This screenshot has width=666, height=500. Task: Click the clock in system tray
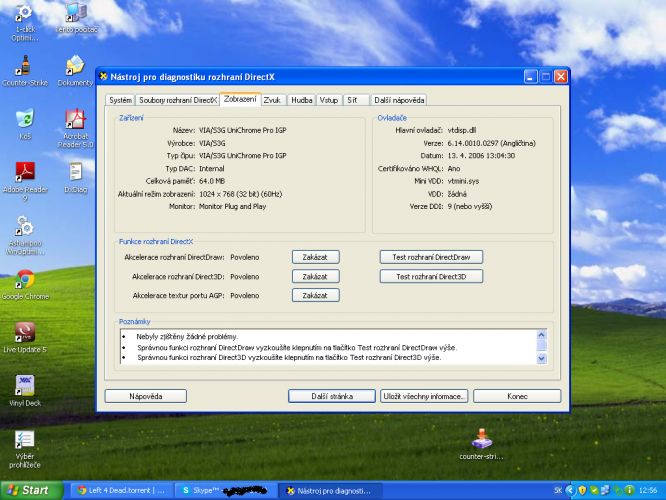(x=648, y=491)
